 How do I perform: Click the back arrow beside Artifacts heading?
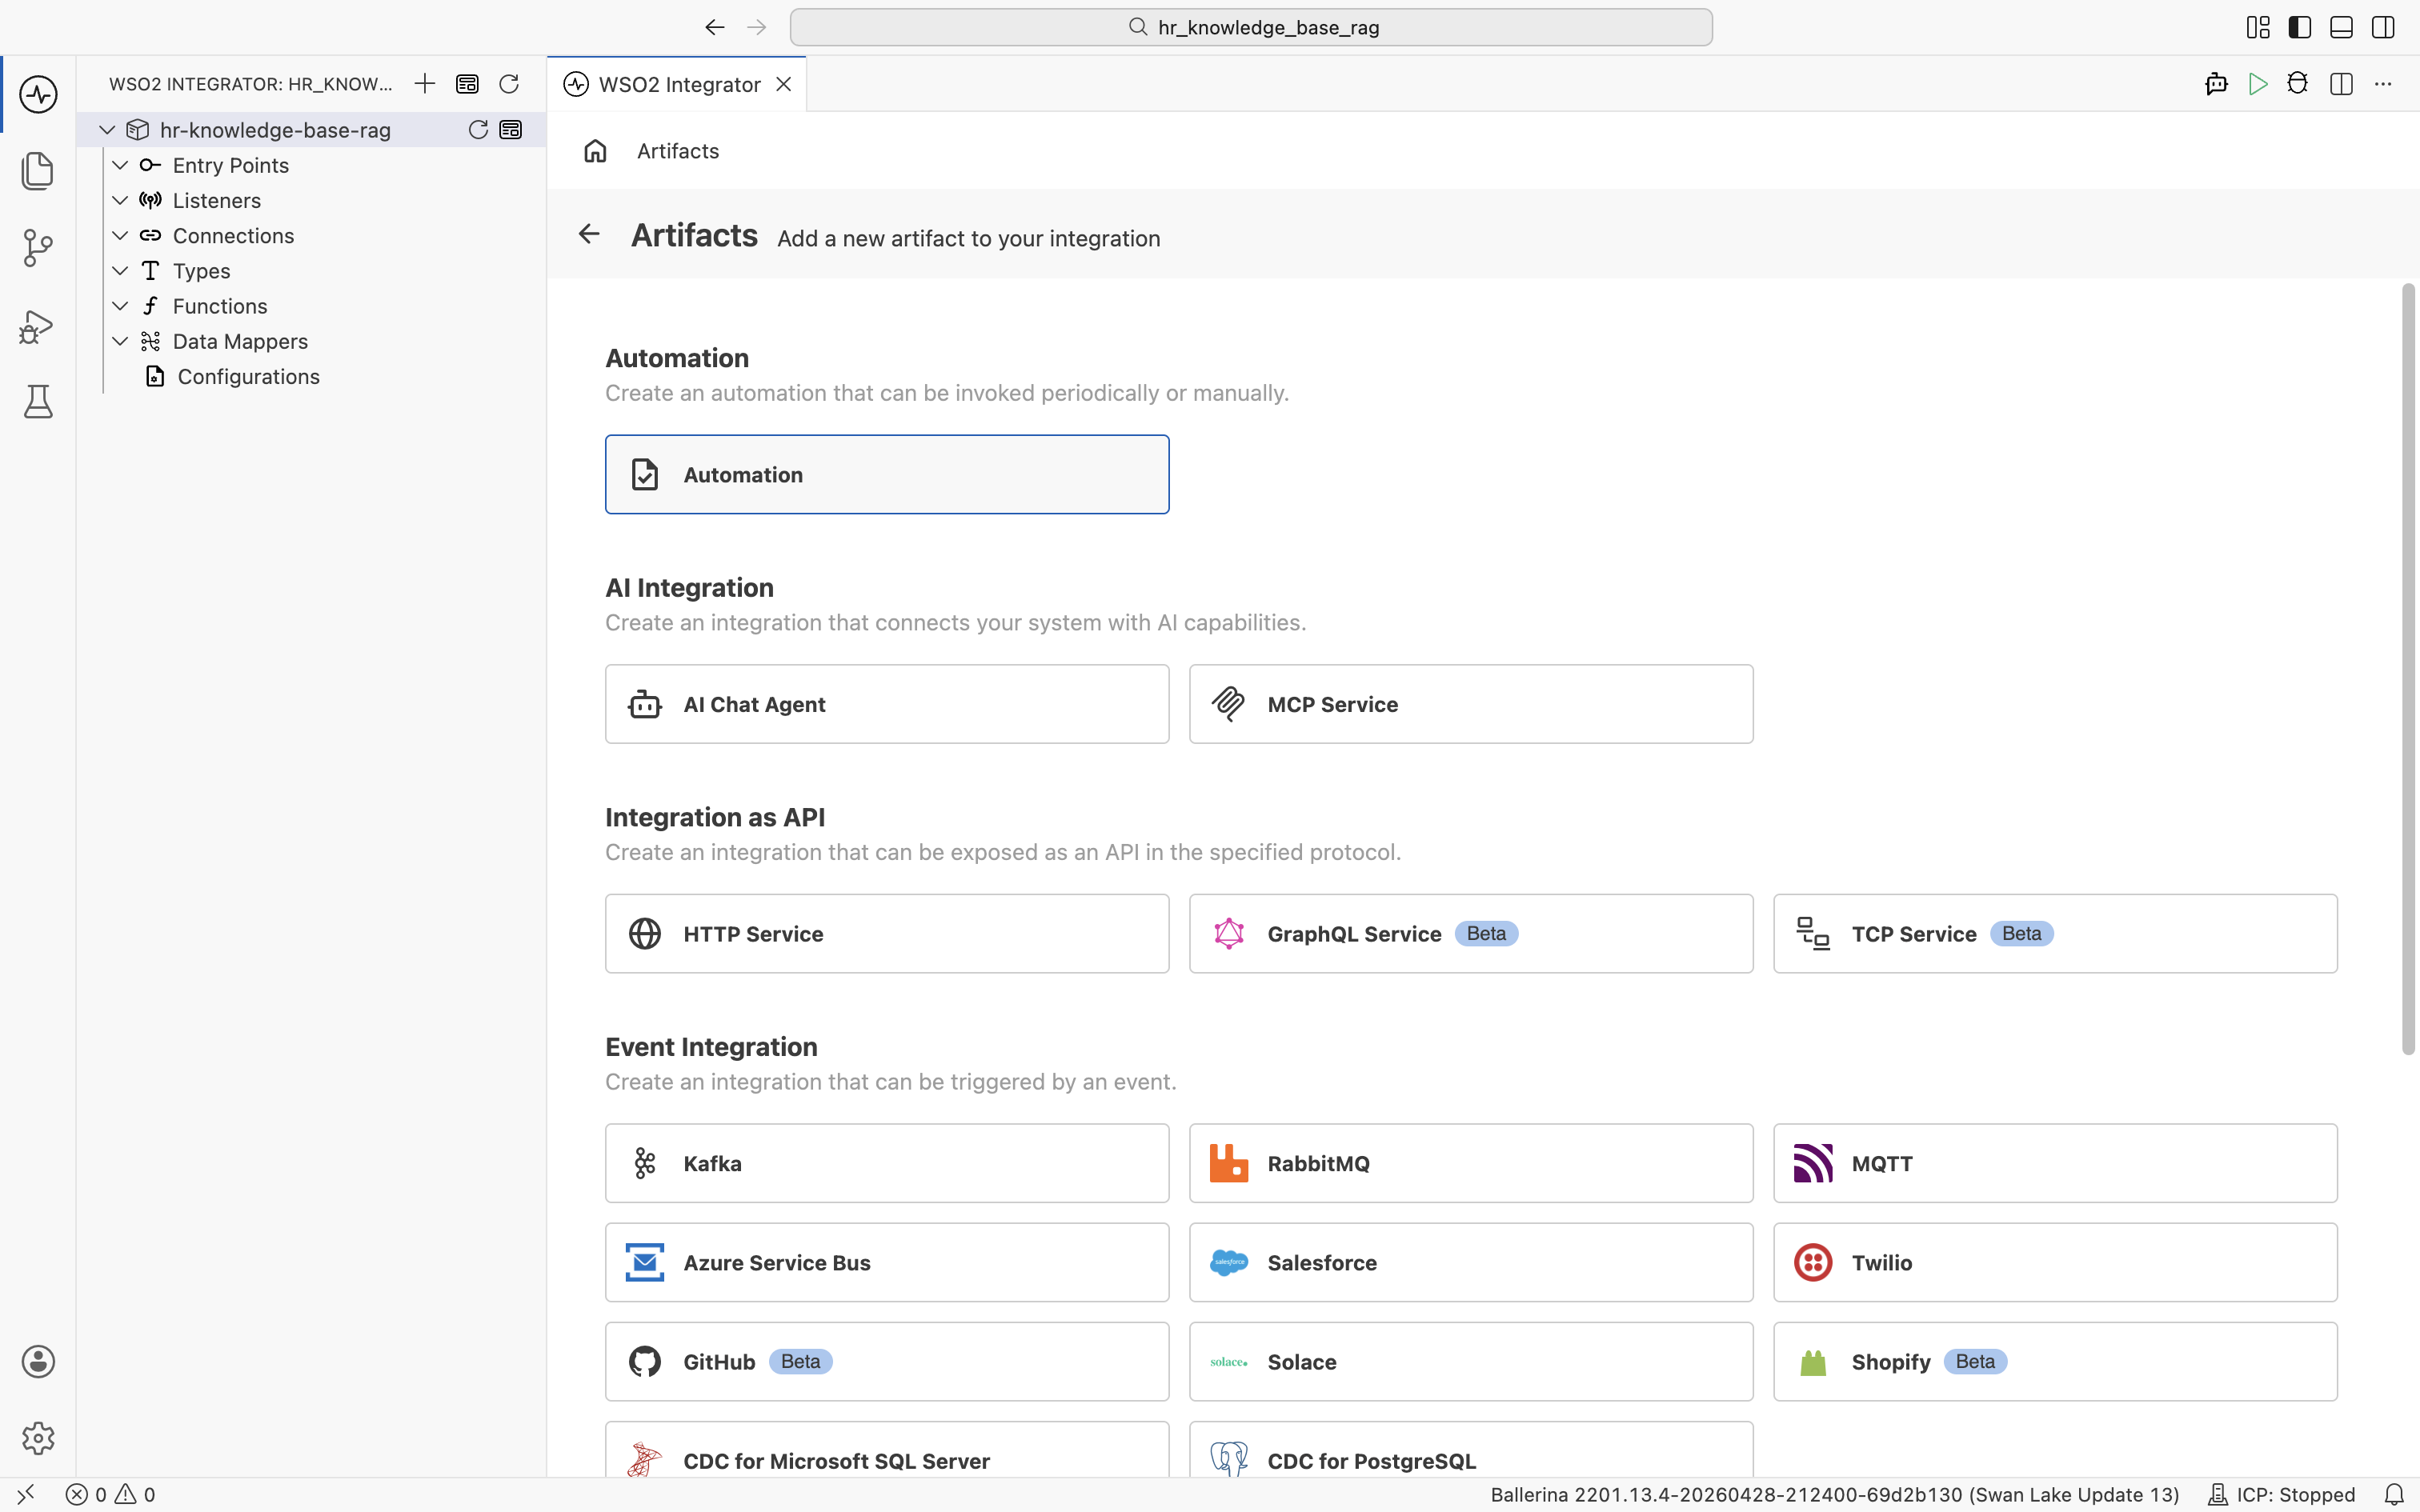coord(589,234)
